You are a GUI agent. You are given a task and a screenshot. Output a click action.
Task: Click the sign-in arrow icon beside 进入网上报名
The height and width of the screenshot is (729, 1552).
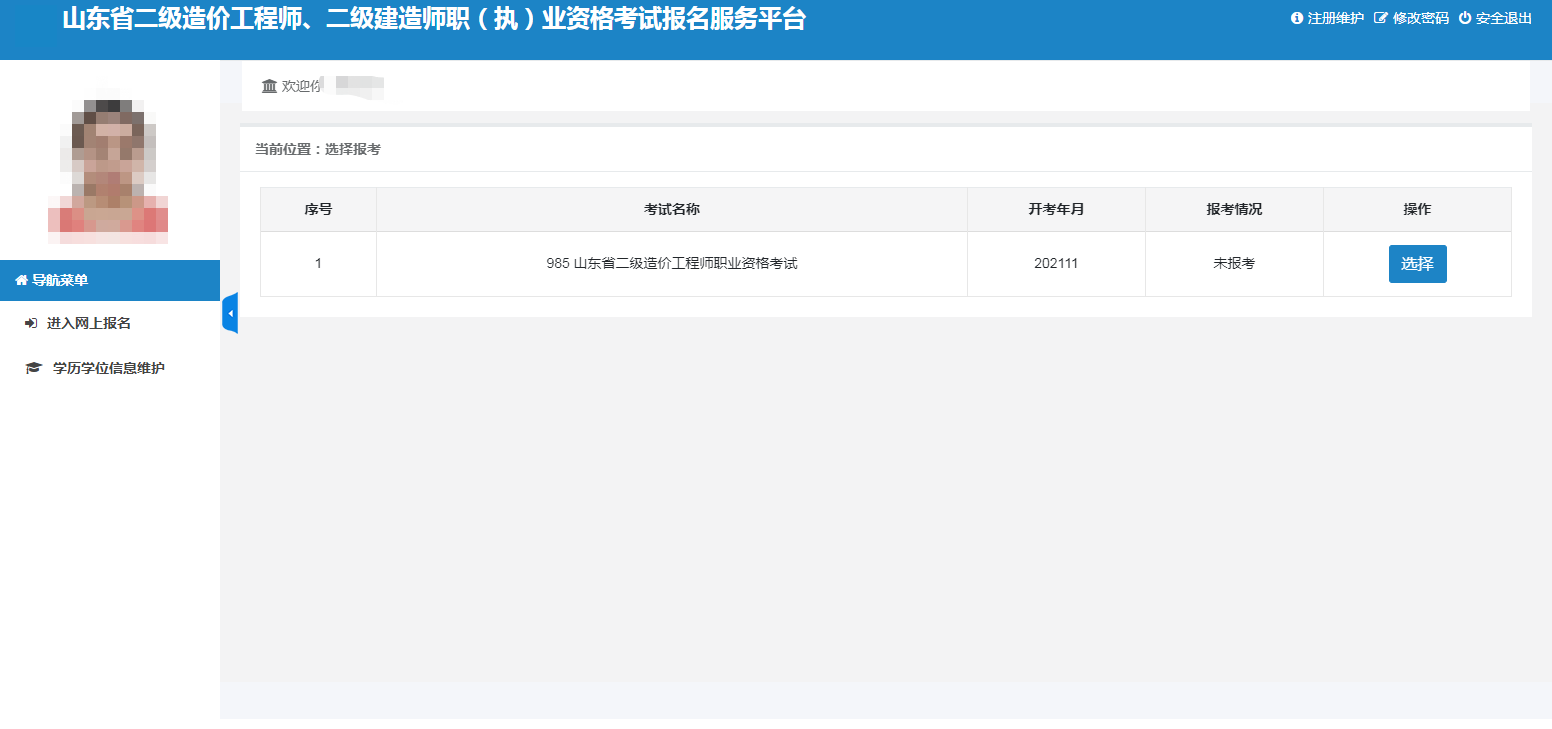(31, 323)
